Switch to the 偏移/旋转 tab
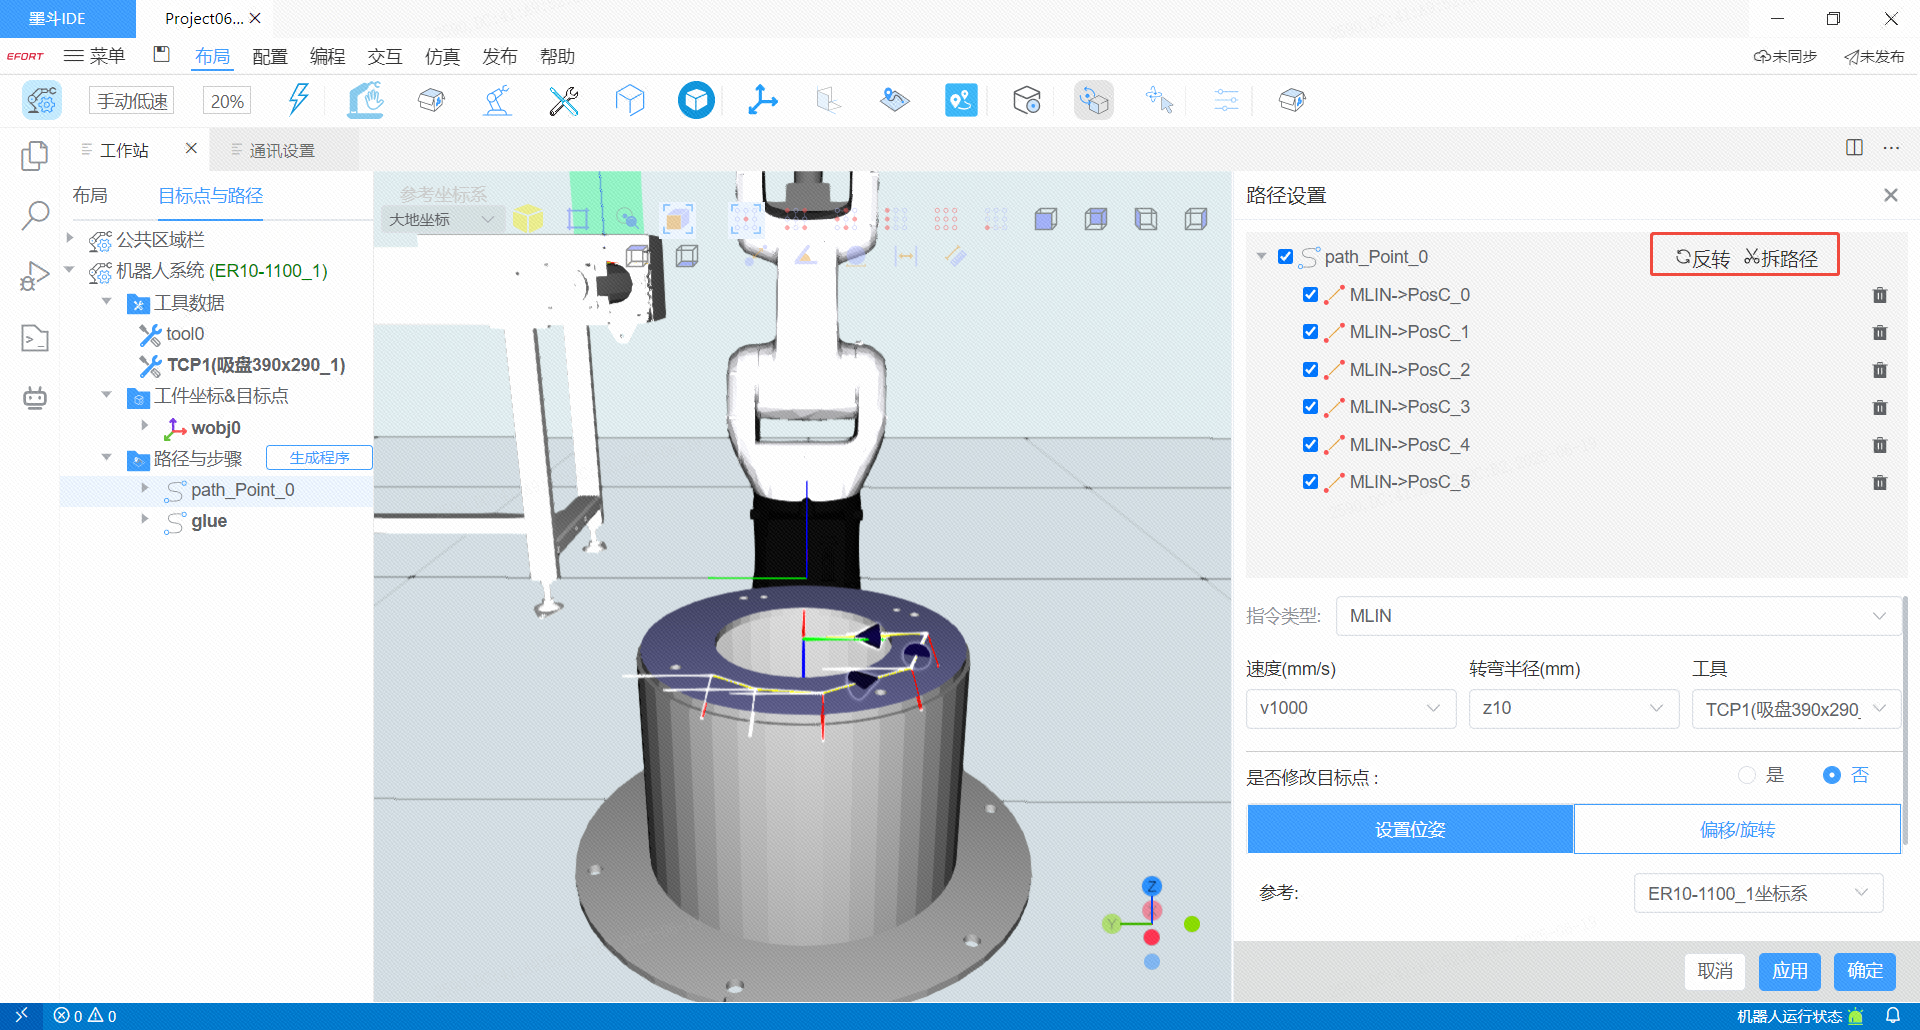Screen dimensions: 1920x1030 (x=1737, y=829)
